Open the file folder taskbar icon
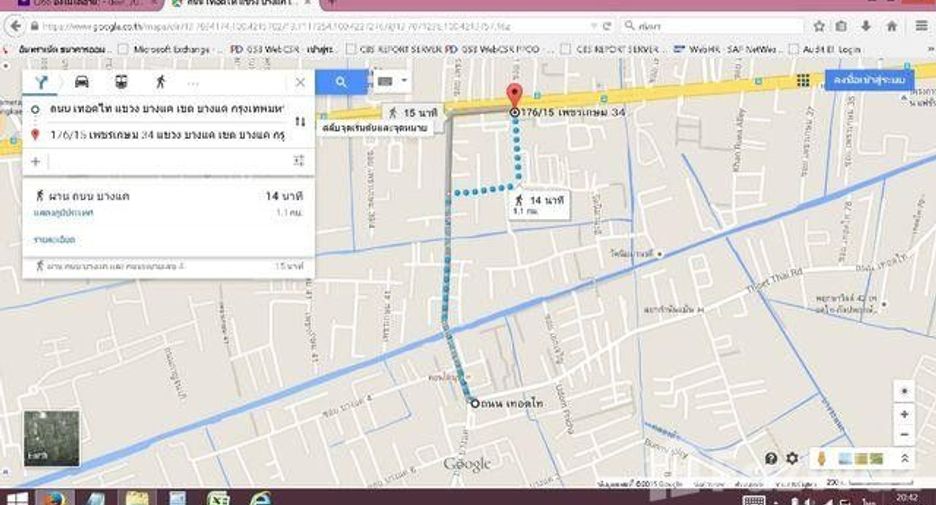936x505 pixels. point(137,498)
